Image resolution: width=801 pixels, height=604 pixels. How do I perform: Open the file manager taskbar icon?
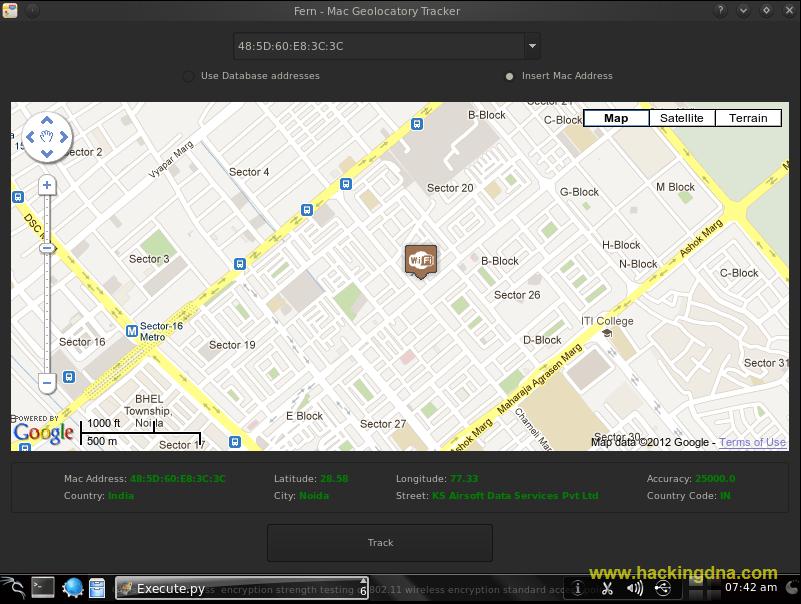[97, 588]
